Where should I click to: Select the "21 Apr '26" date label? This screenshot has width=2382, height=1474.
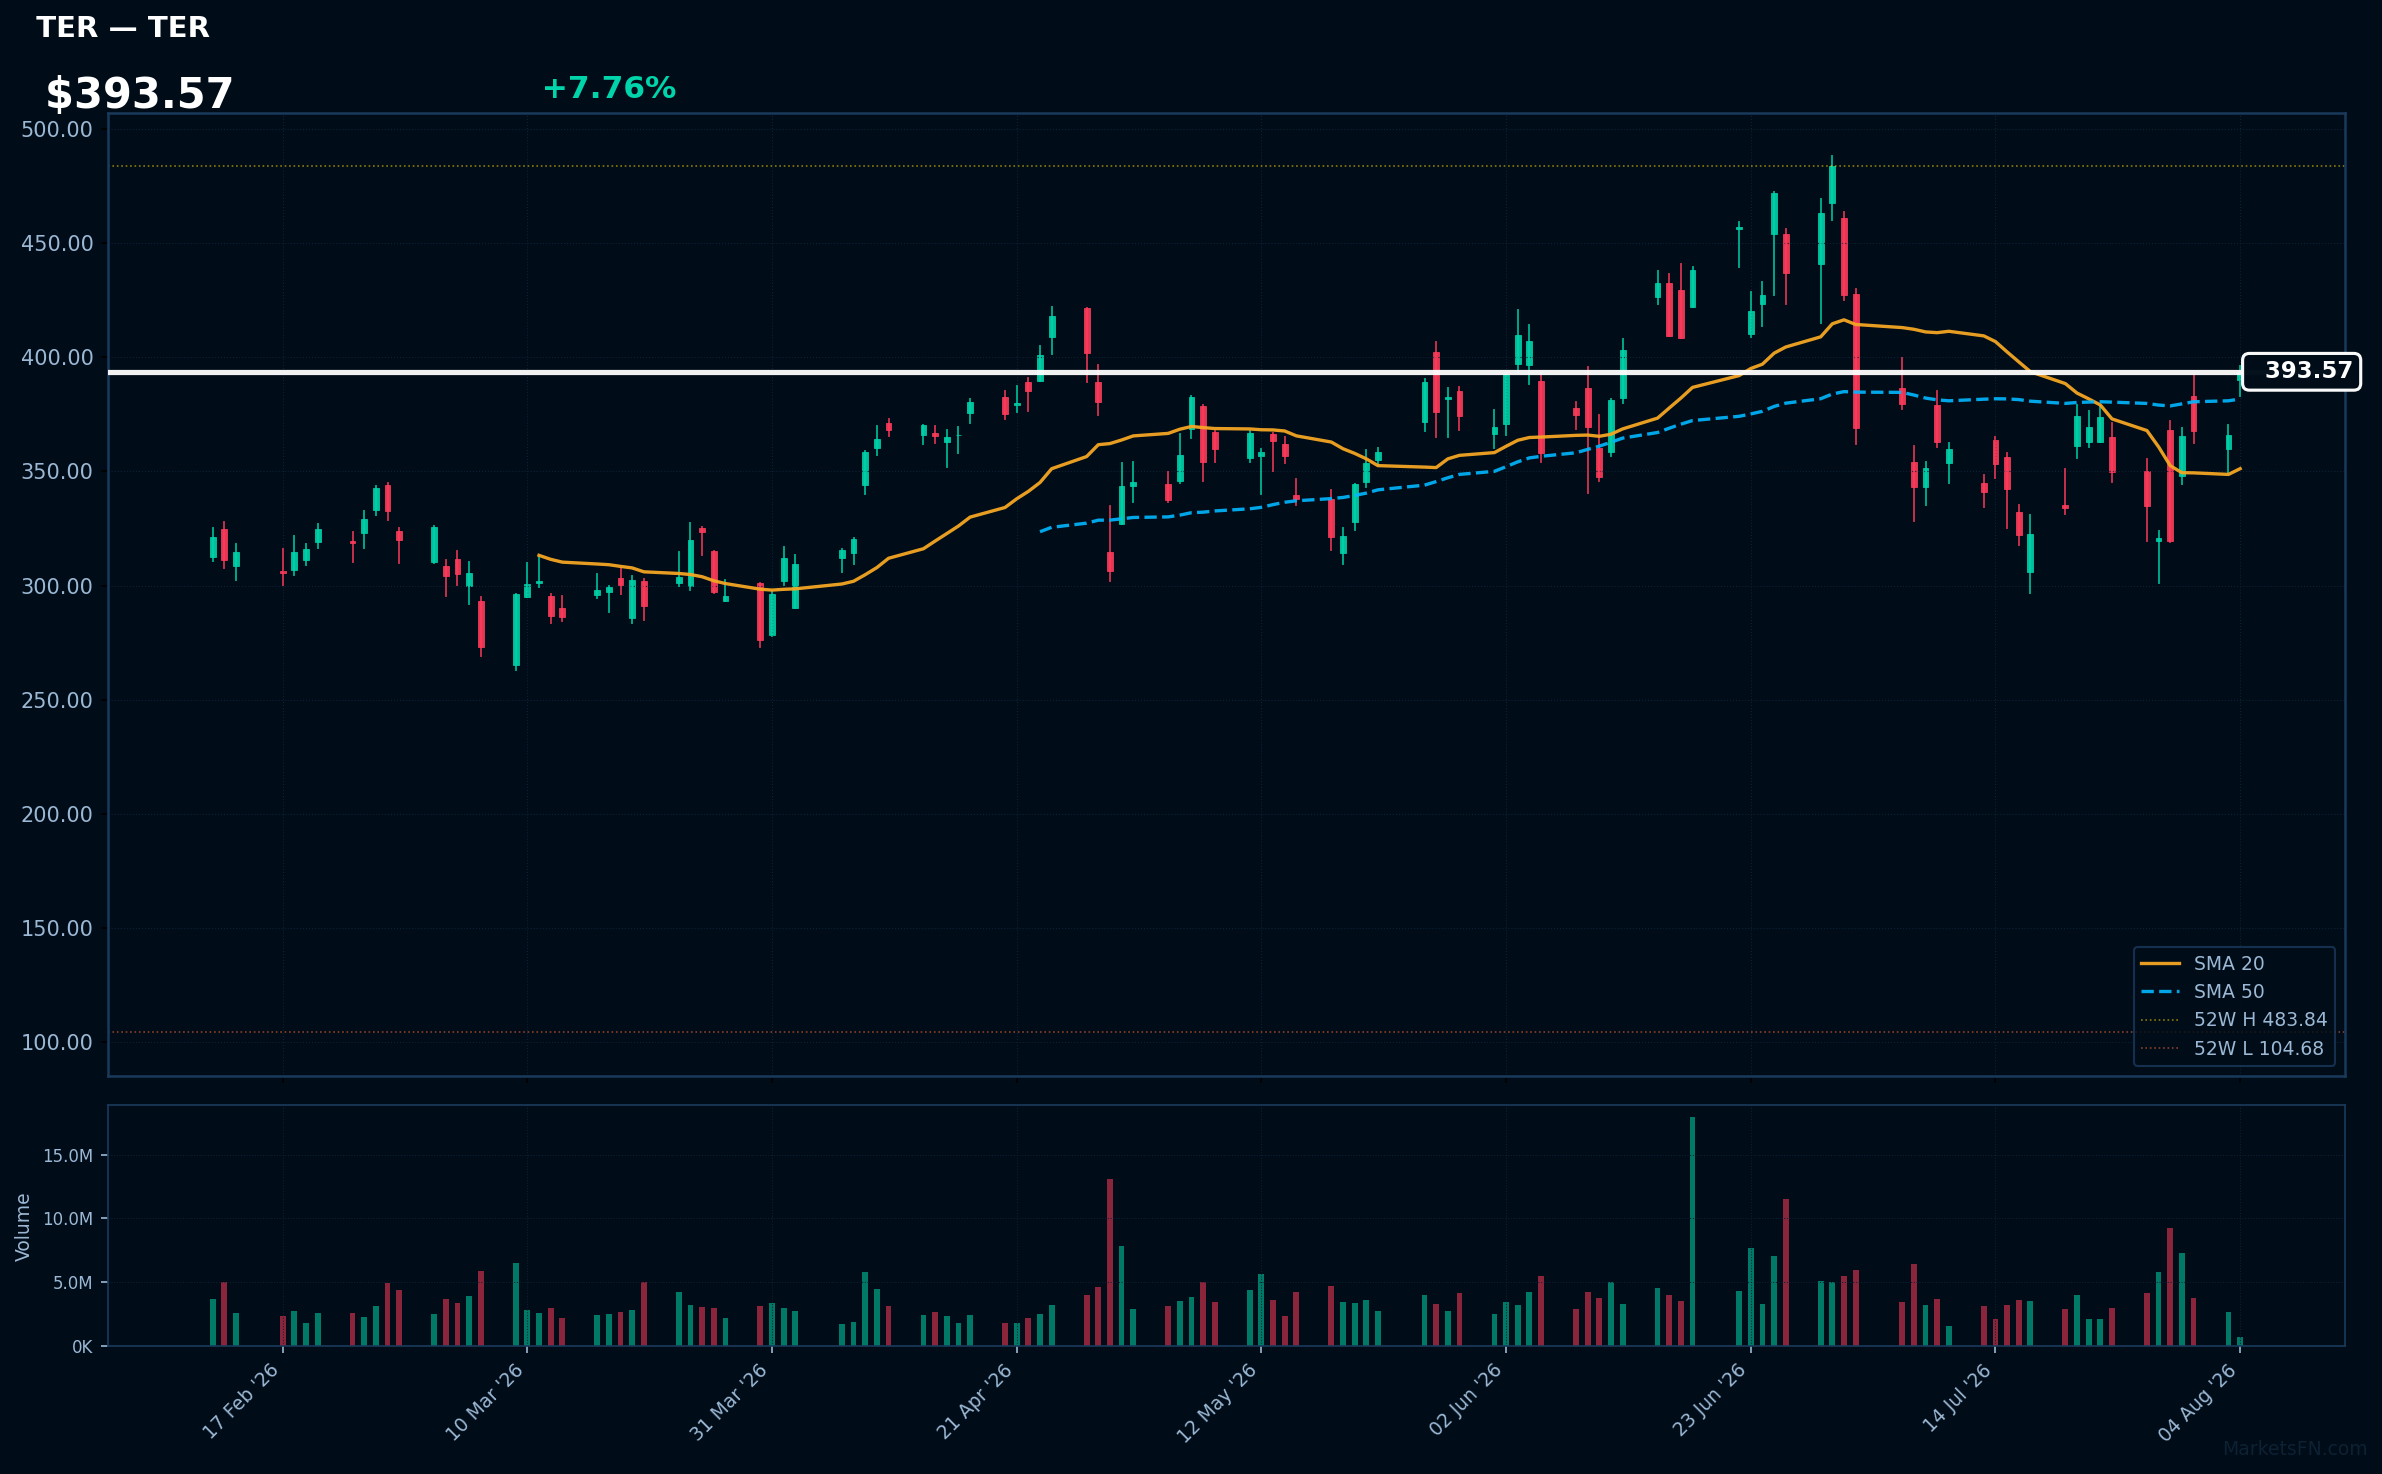click(x=975, y=1401)
